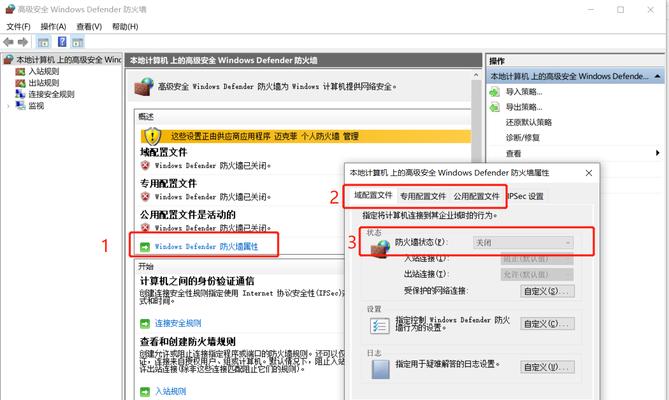The height and width of the screenshot is (400, 669).
Task: Open the 出站连接 dropdown
Action: [x=537, y=274]
